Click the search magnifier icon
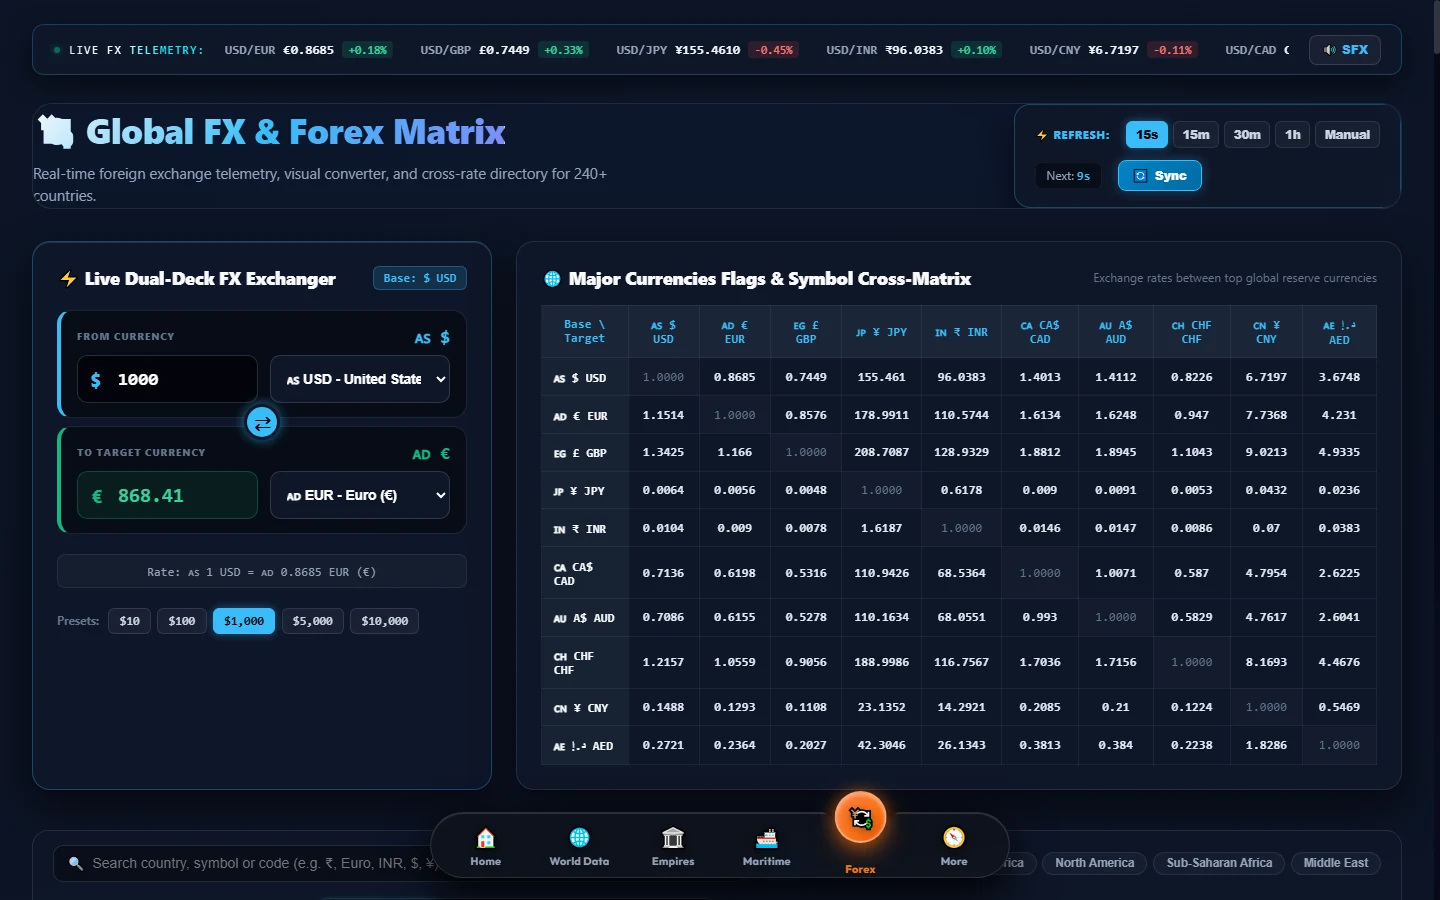 (x=75, y=863)
